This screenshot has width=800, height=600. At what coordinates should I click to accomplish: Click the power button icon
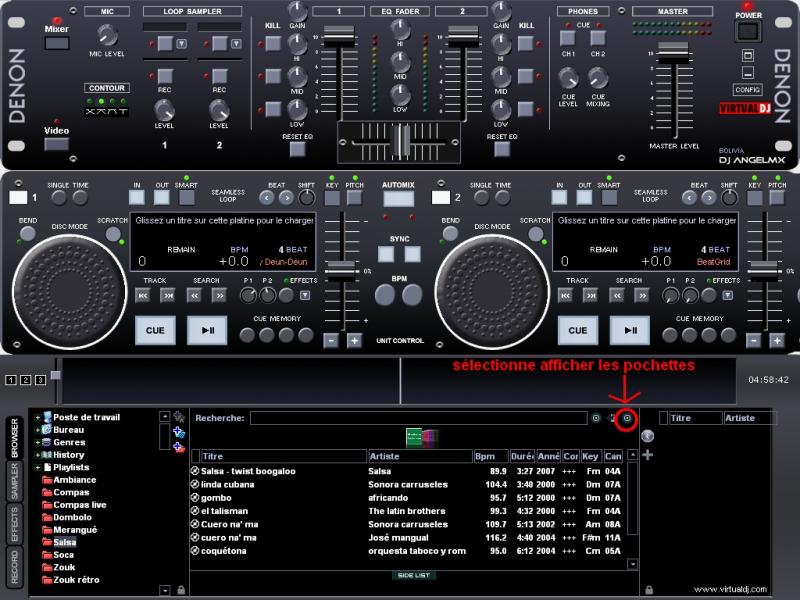(748, 32)
